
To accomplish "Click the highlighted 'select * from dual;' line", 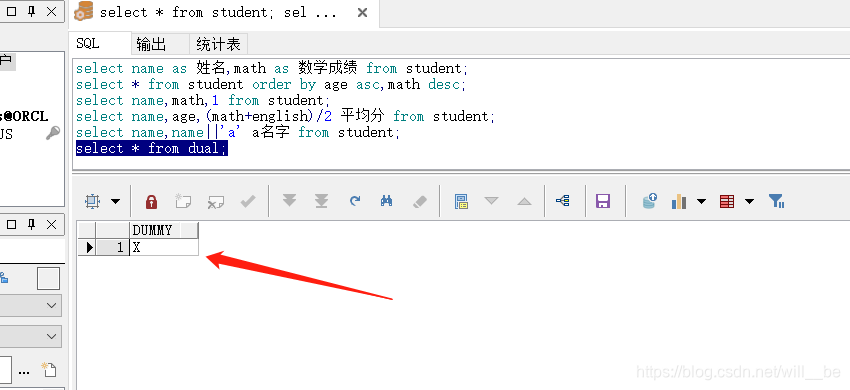I will coord(152,149).
